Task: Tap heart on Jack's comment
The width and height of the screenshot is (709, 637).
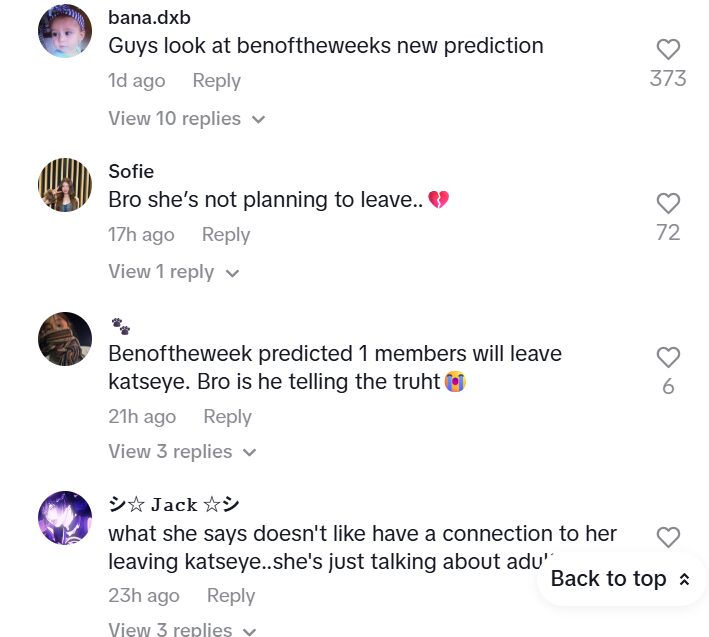Action: (668, 537)
